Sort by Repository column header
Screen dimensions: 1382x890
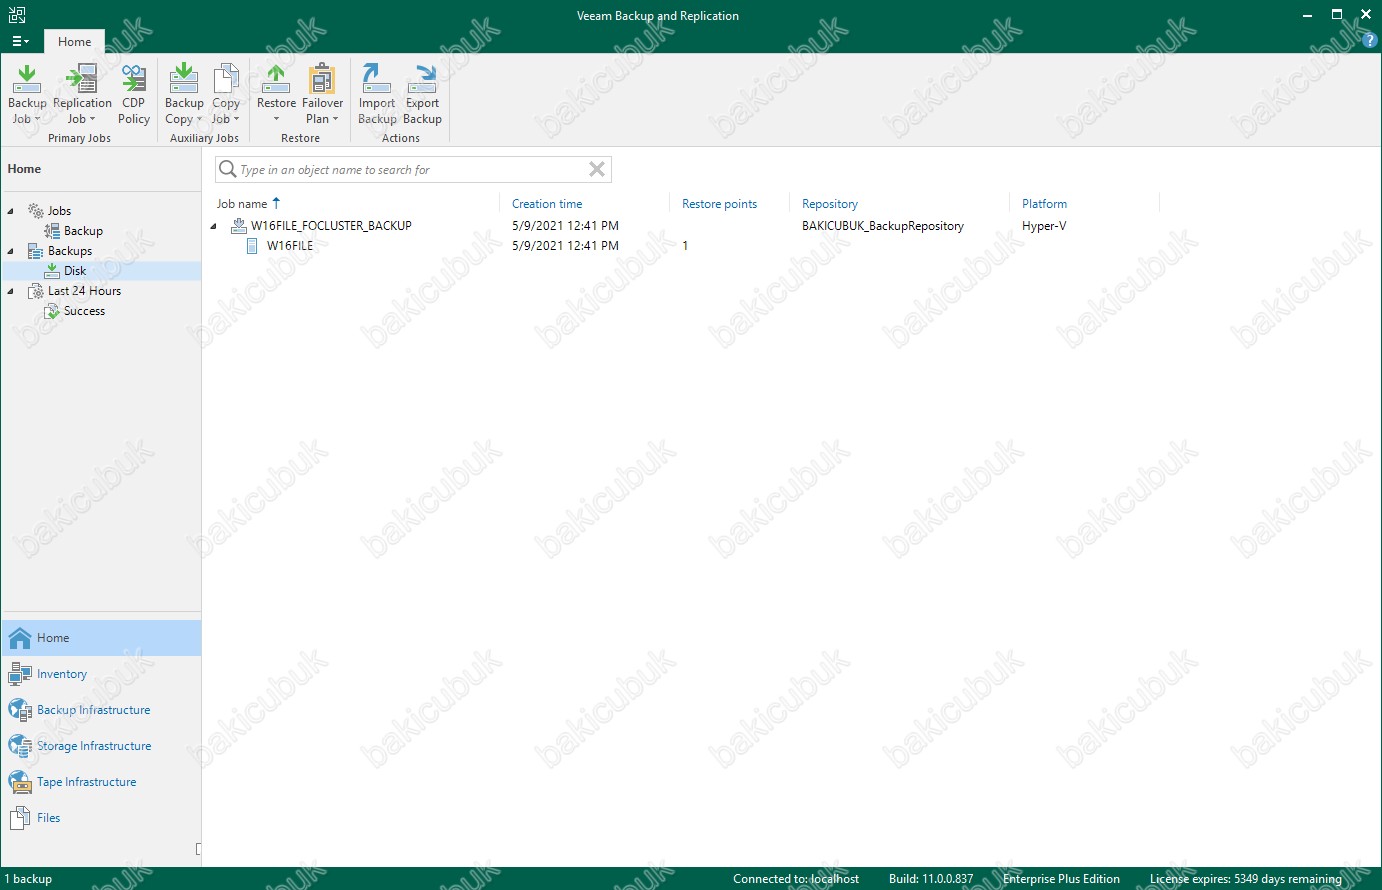pyautogui.click(x=830, y=204)
